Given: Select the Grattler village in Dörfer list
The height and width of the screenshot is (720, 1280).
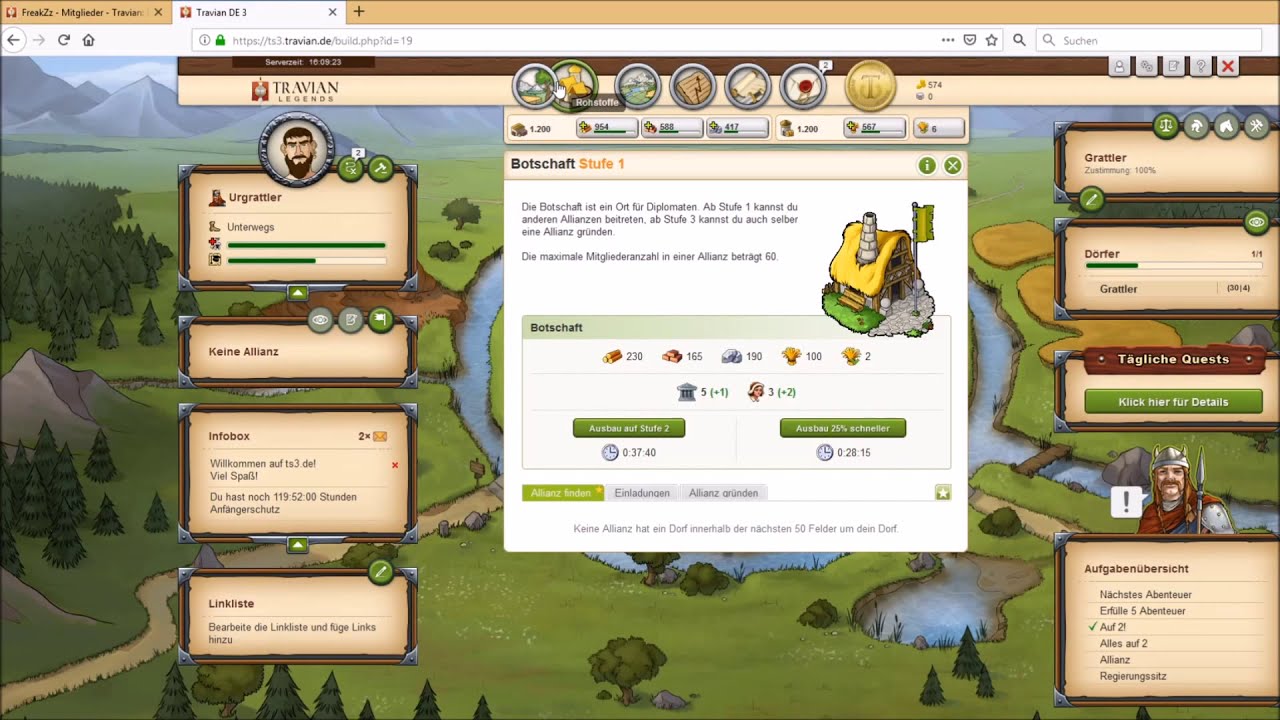Looking at the screenshot, I should pyautogui.click(x=1118, y=289).
